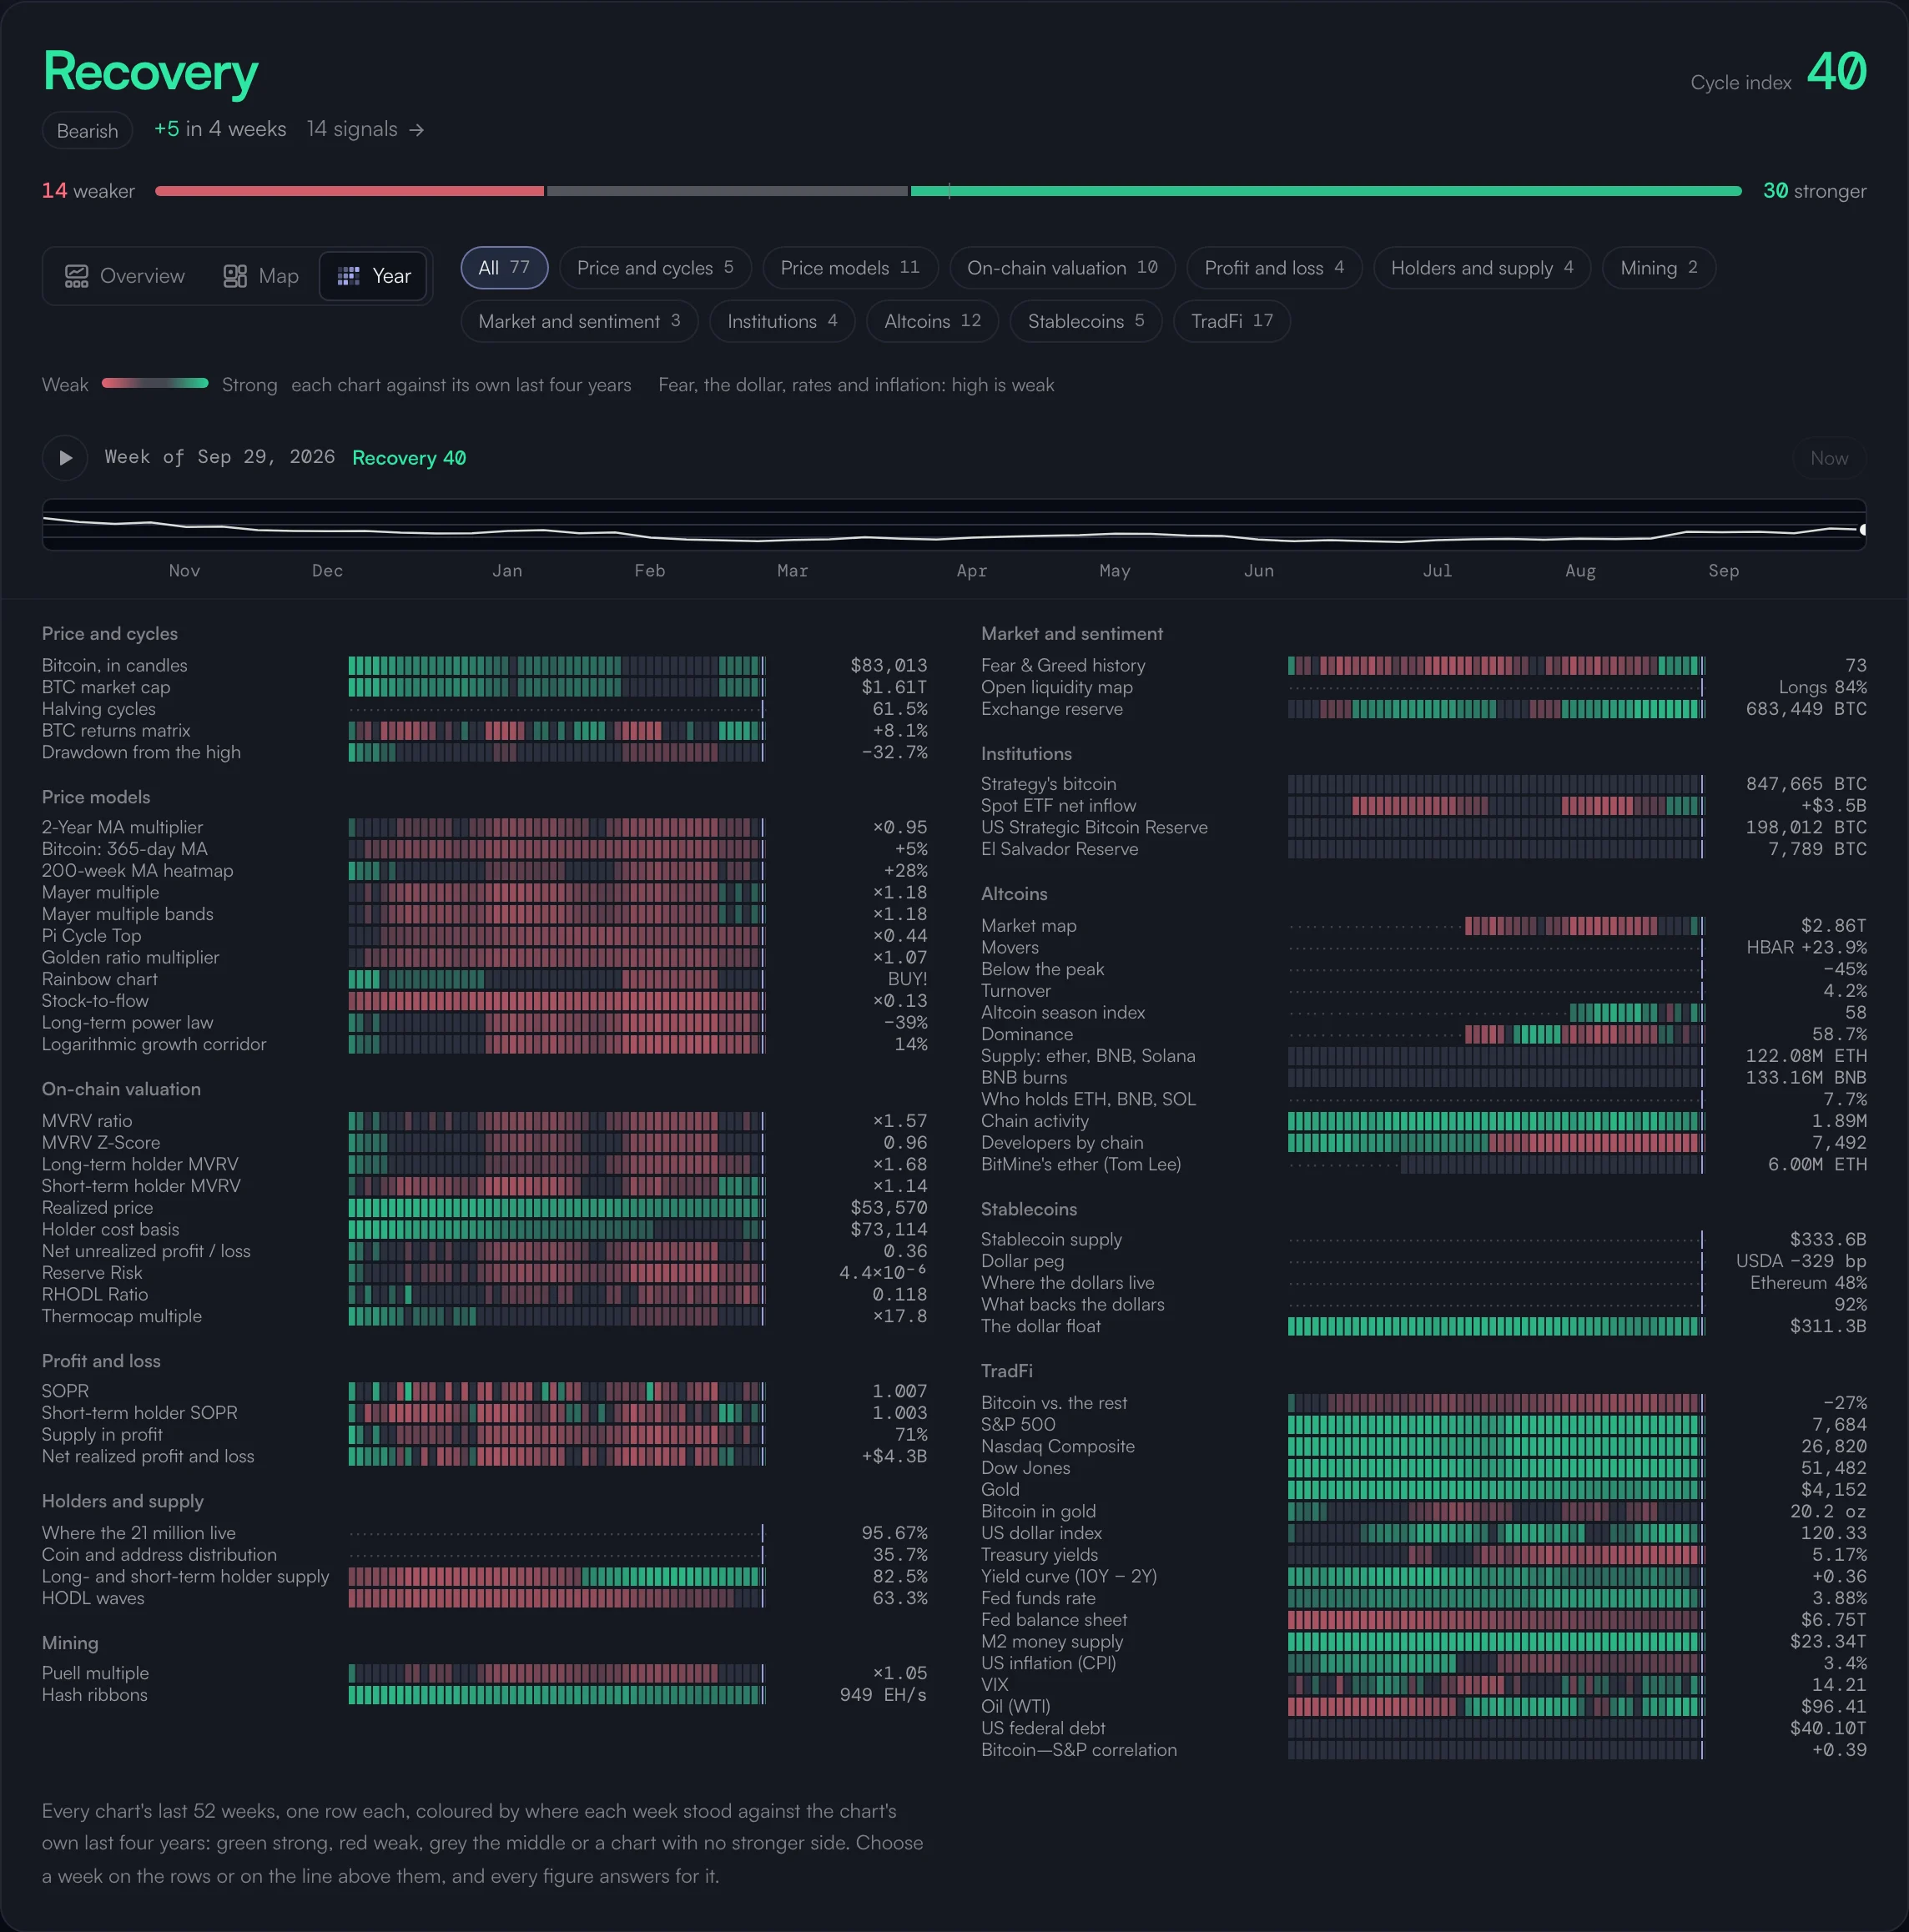Open the Oil (WTI) row
The width and height of the screenshot is (1909, 1932).
[1424, 1706]
